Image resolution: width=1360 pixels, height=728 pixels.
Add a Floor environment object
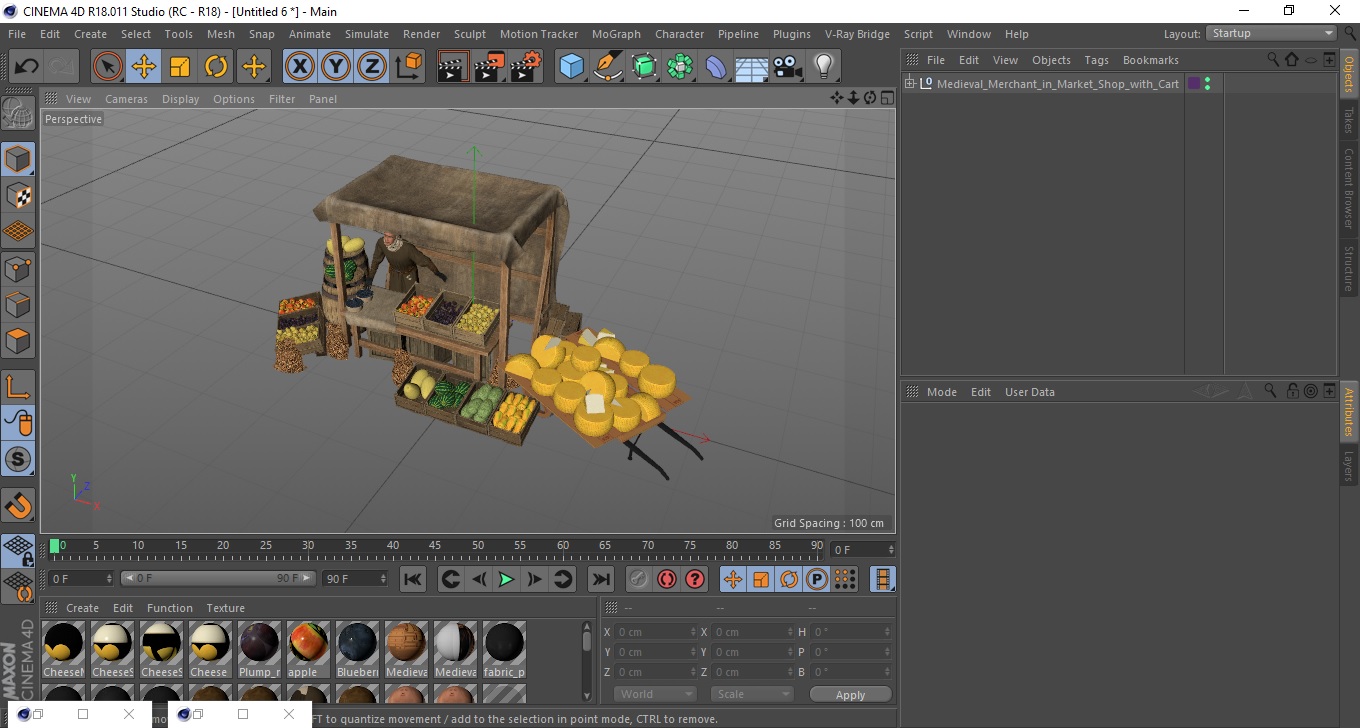pos(751,67)
